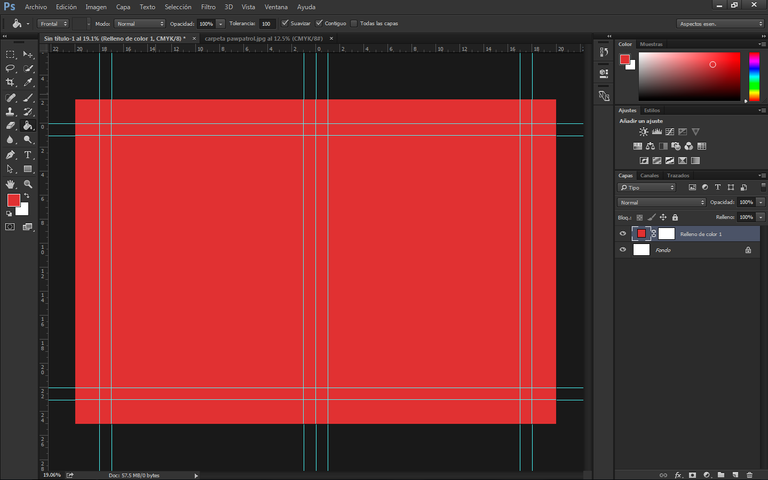The width and height of the screenshot is (768, 480).
Task: Reset default foreground and background colors
Action: click(9, 214)
